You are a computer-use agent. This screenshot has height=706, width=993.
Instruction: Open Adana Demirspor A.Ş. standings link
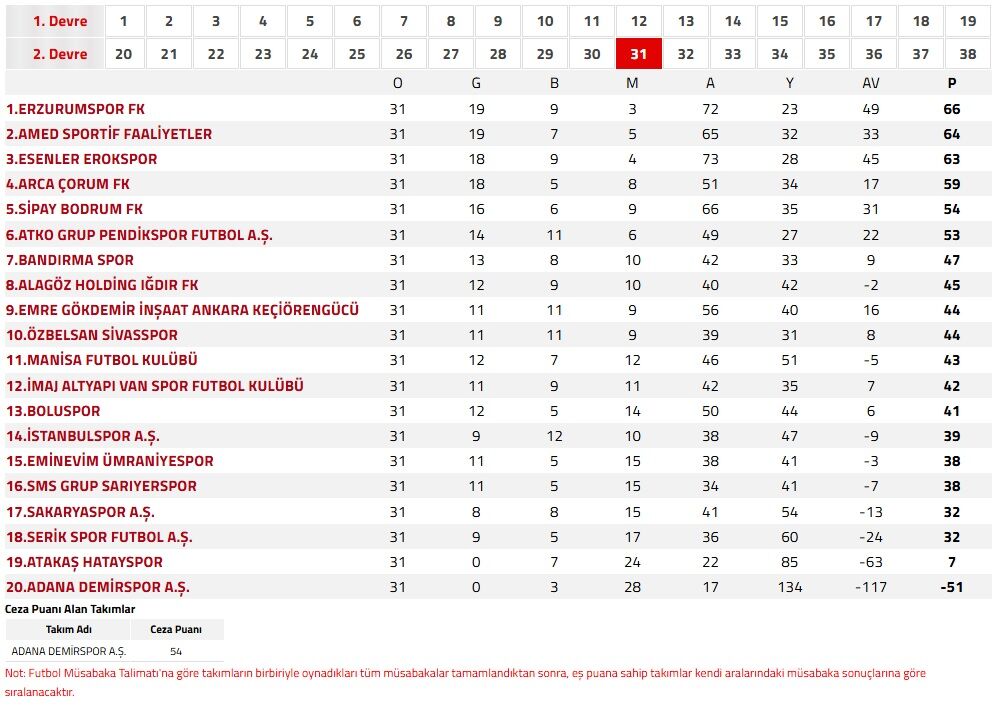click(98, 587)
